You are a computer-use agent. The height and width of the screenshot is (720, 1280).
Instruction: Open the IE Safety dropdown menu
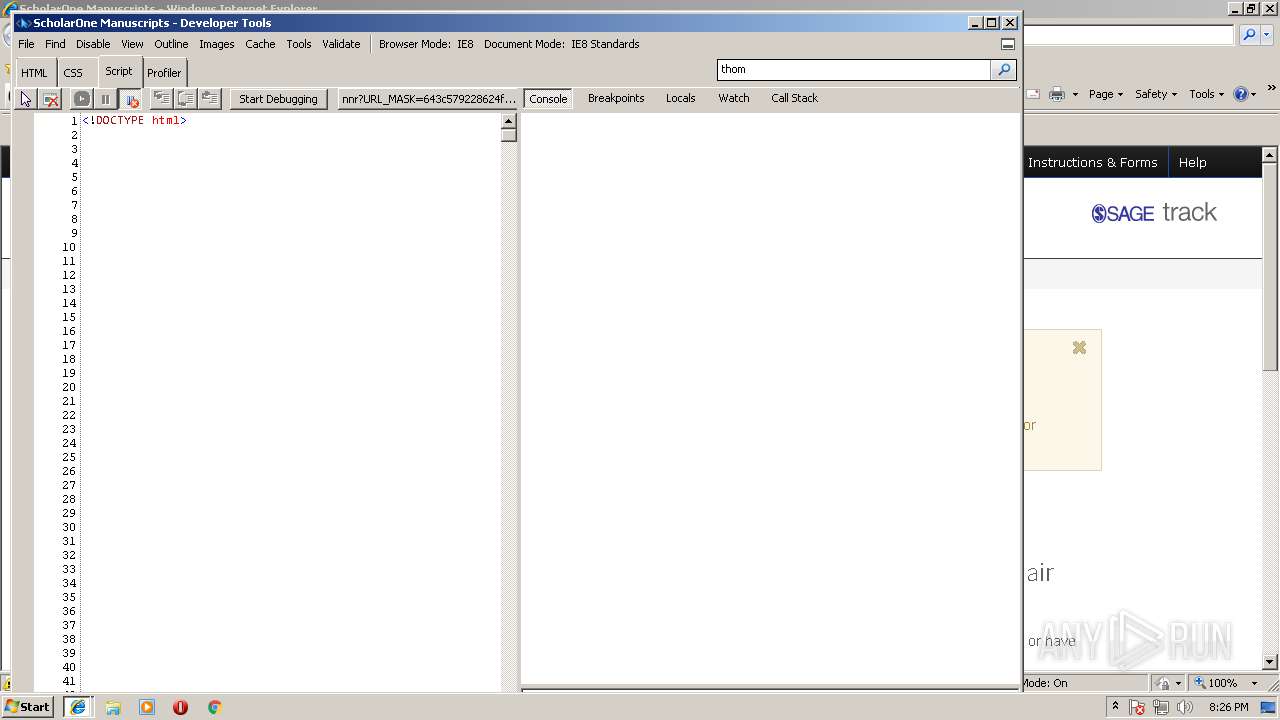click(1155, 94)
